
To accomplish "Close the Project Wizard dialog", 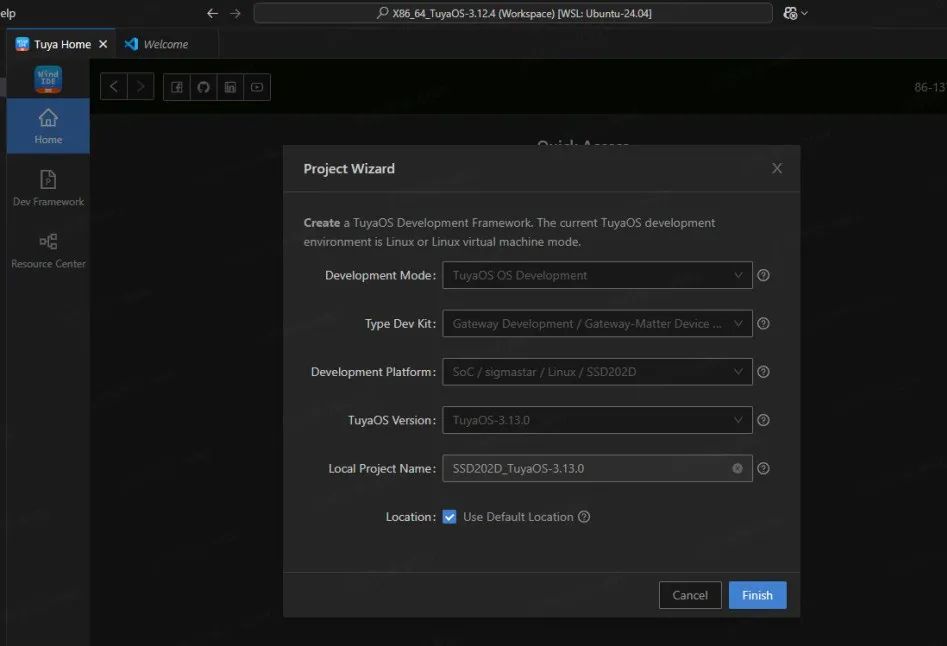I will pyautogui.click(x=777, y=169).
